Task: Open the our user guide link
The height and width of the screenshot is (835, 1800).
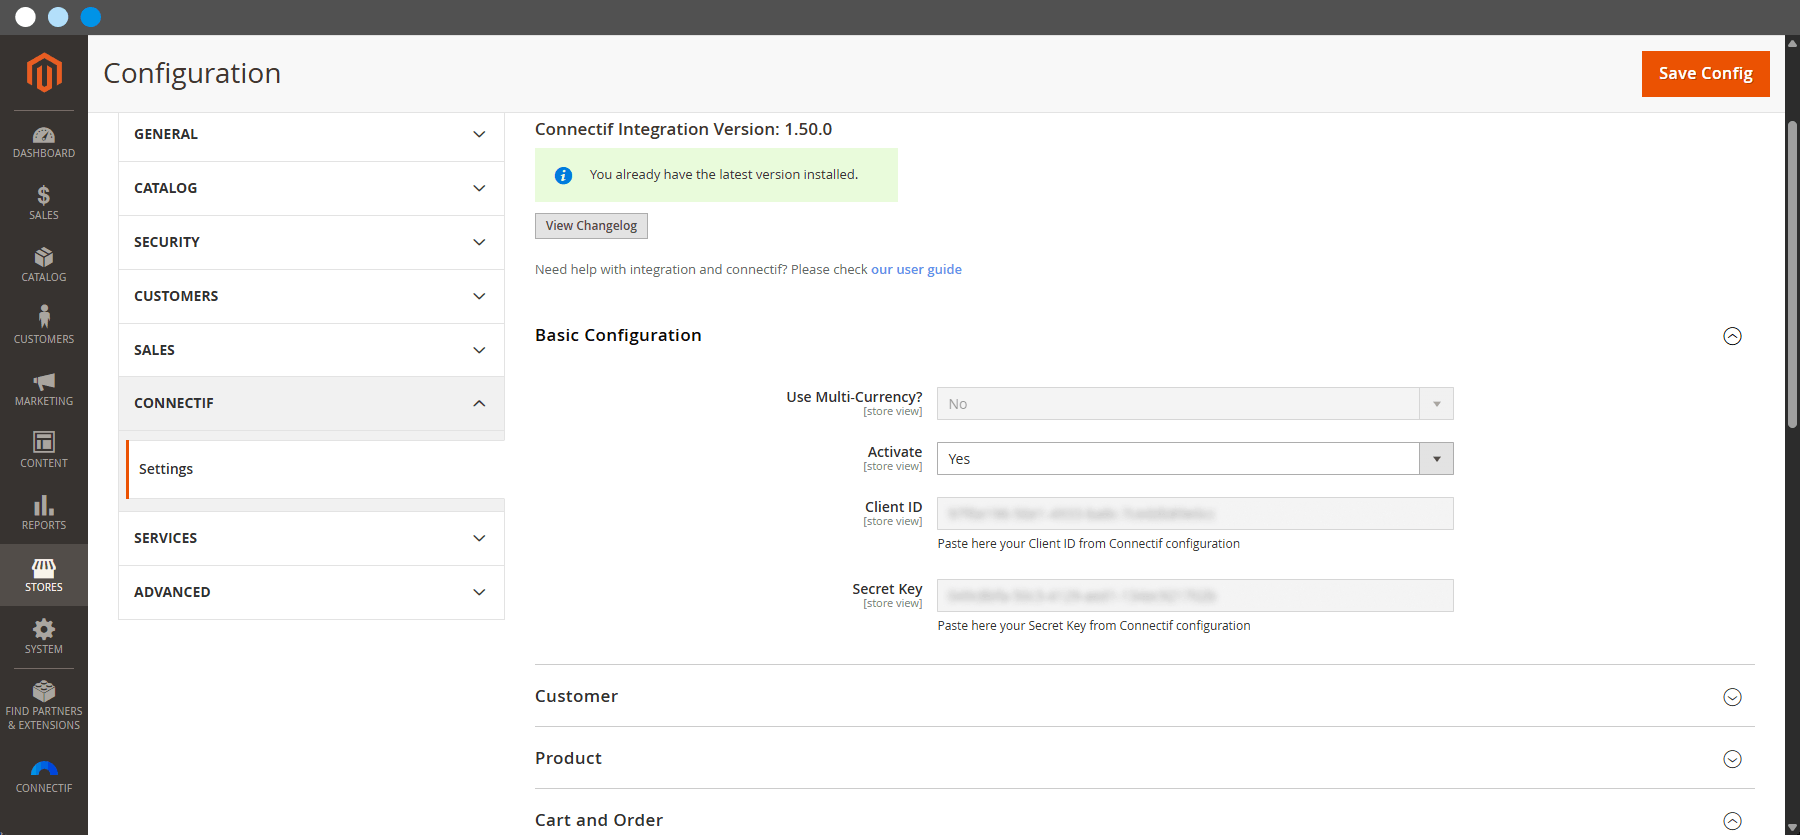Action: point(916,270)
